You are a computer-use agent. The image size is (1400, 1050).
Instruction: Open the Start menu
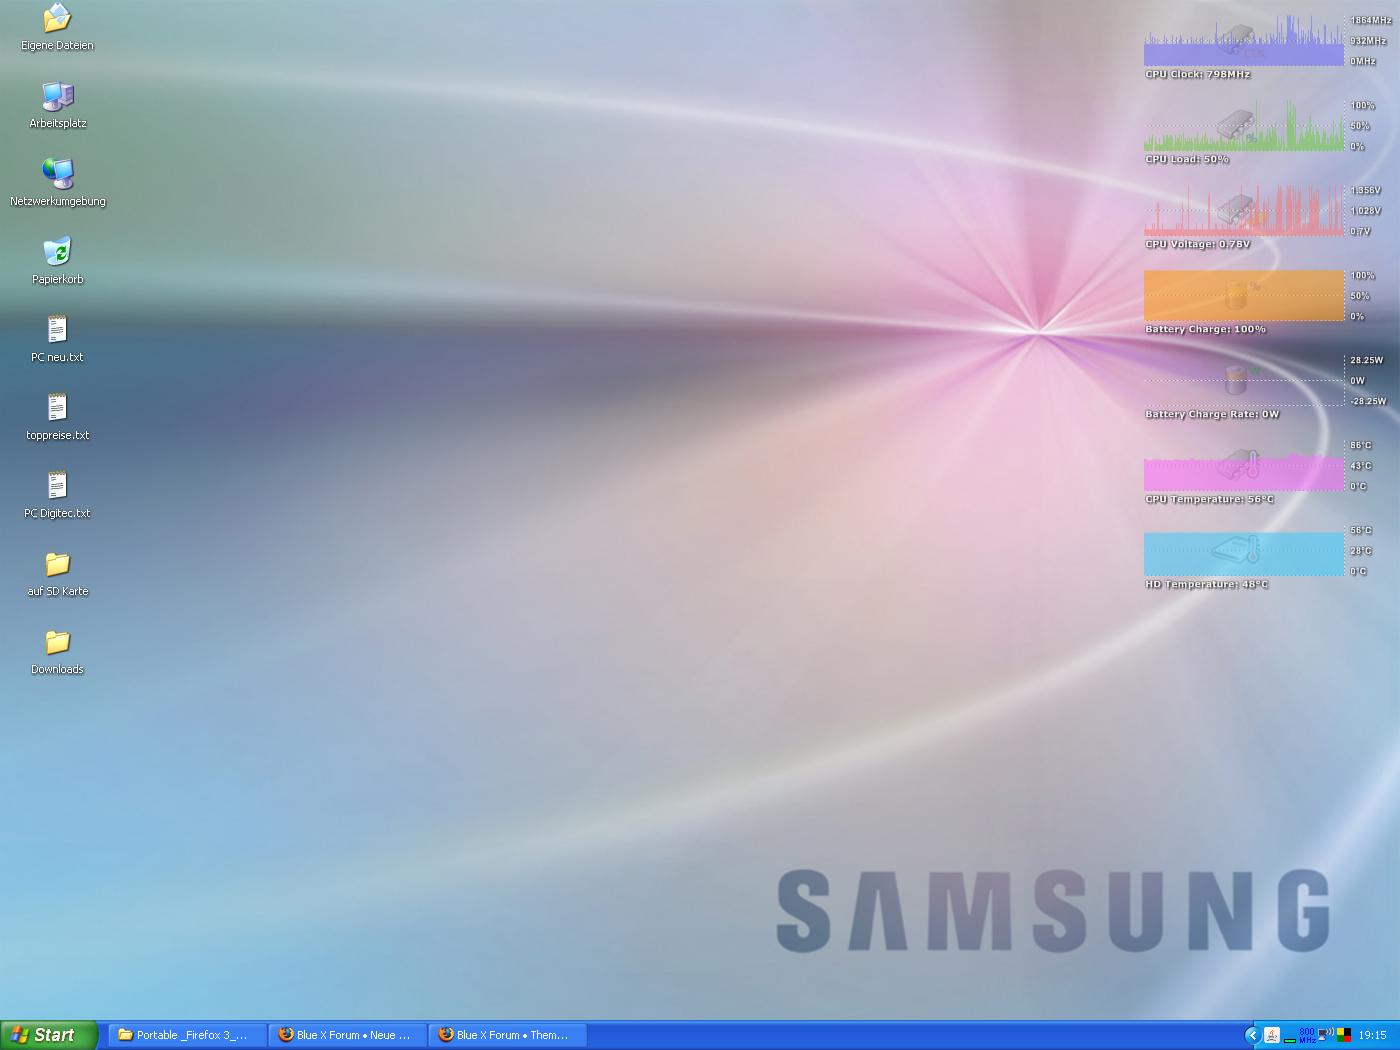(49, 1035)
